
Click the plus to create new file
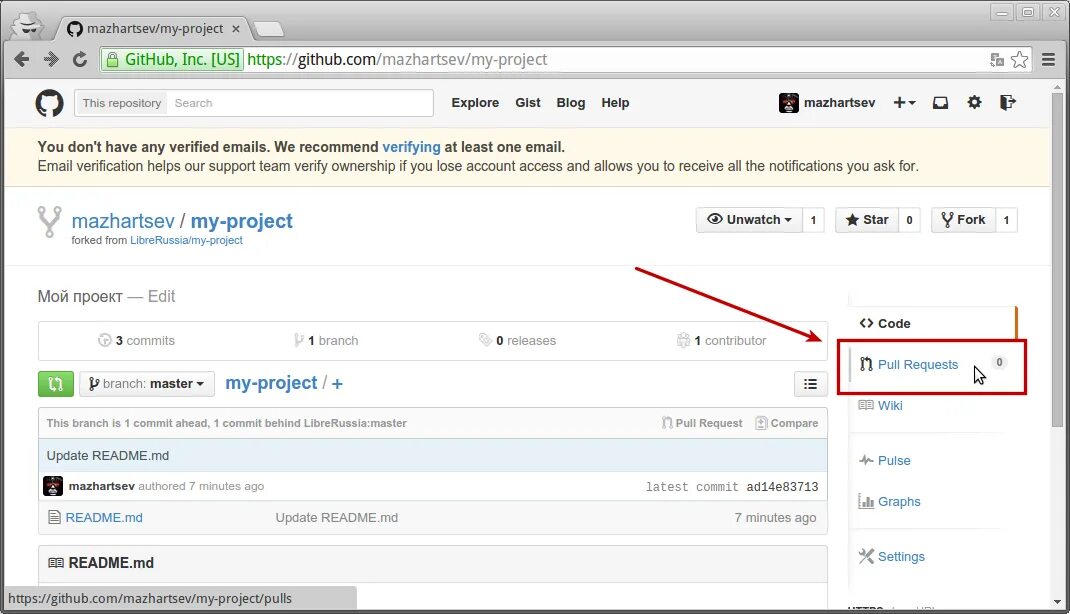(x=337, y=384)
